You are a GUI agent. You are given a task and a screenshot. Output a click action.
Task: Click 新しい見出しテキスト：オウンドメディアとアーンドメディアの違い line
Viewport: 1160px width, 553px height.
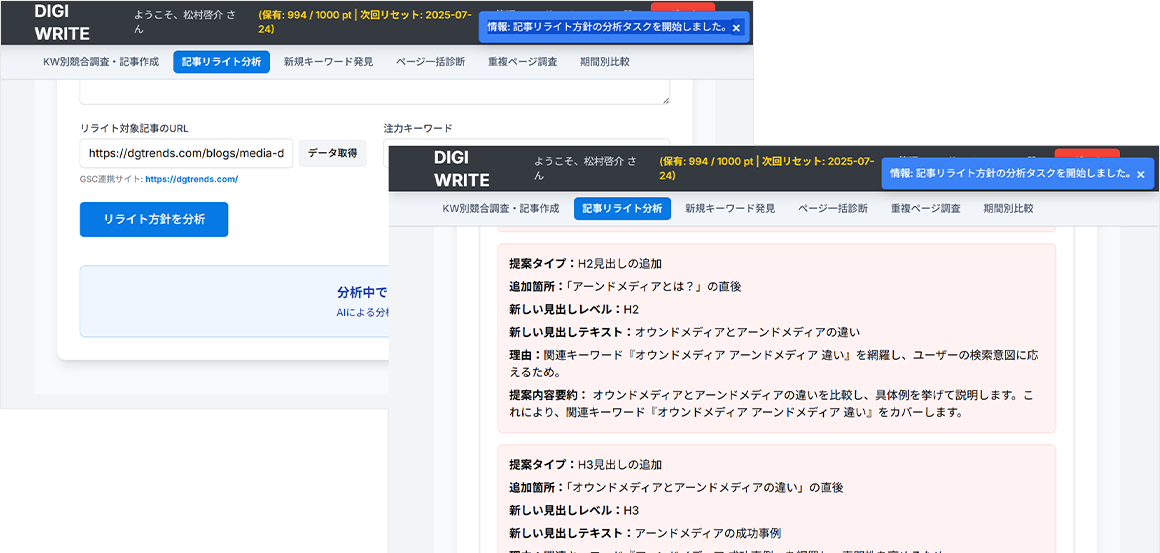point(684,331)
